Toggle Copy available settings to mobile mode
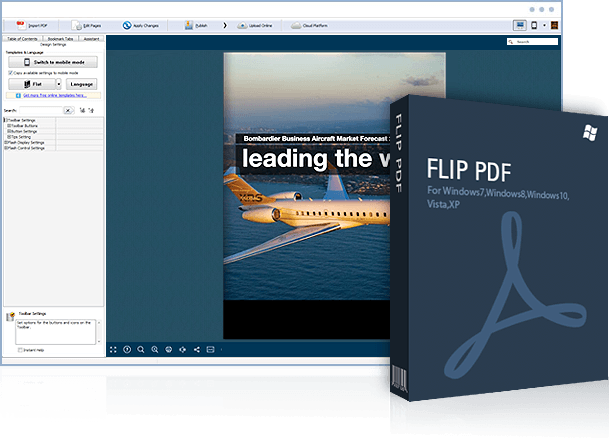Image resolution: width=612 pixels, height=442 pixels. point(11,73)
